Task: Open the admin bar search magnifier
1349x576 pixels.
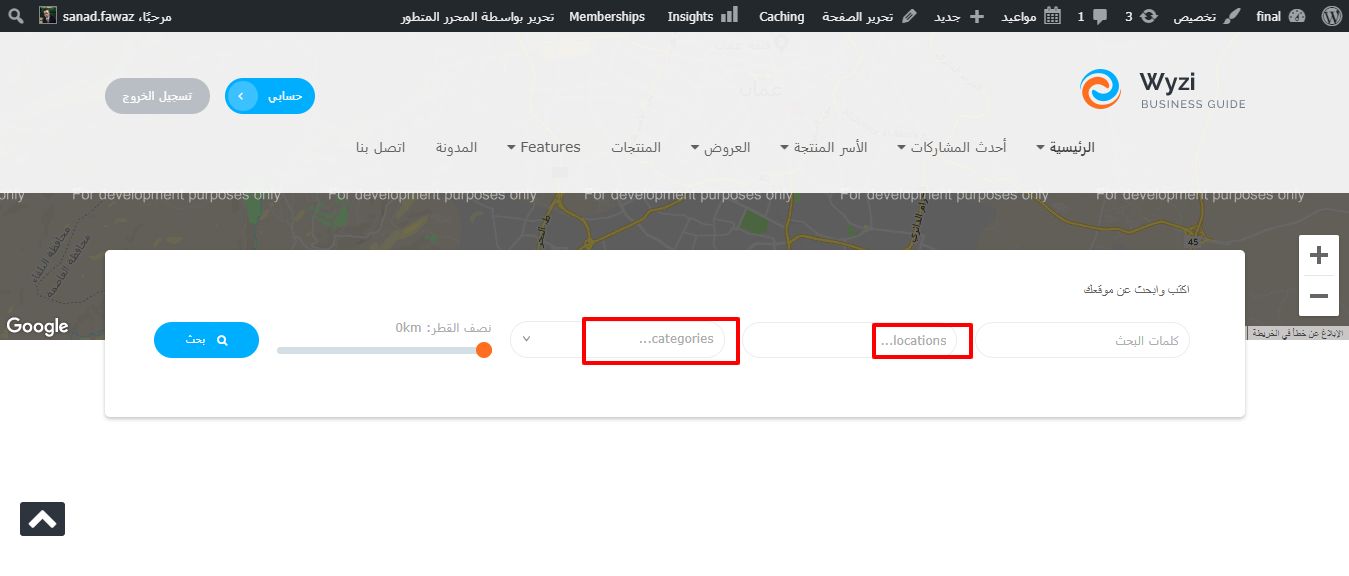Action: point(16,16)
